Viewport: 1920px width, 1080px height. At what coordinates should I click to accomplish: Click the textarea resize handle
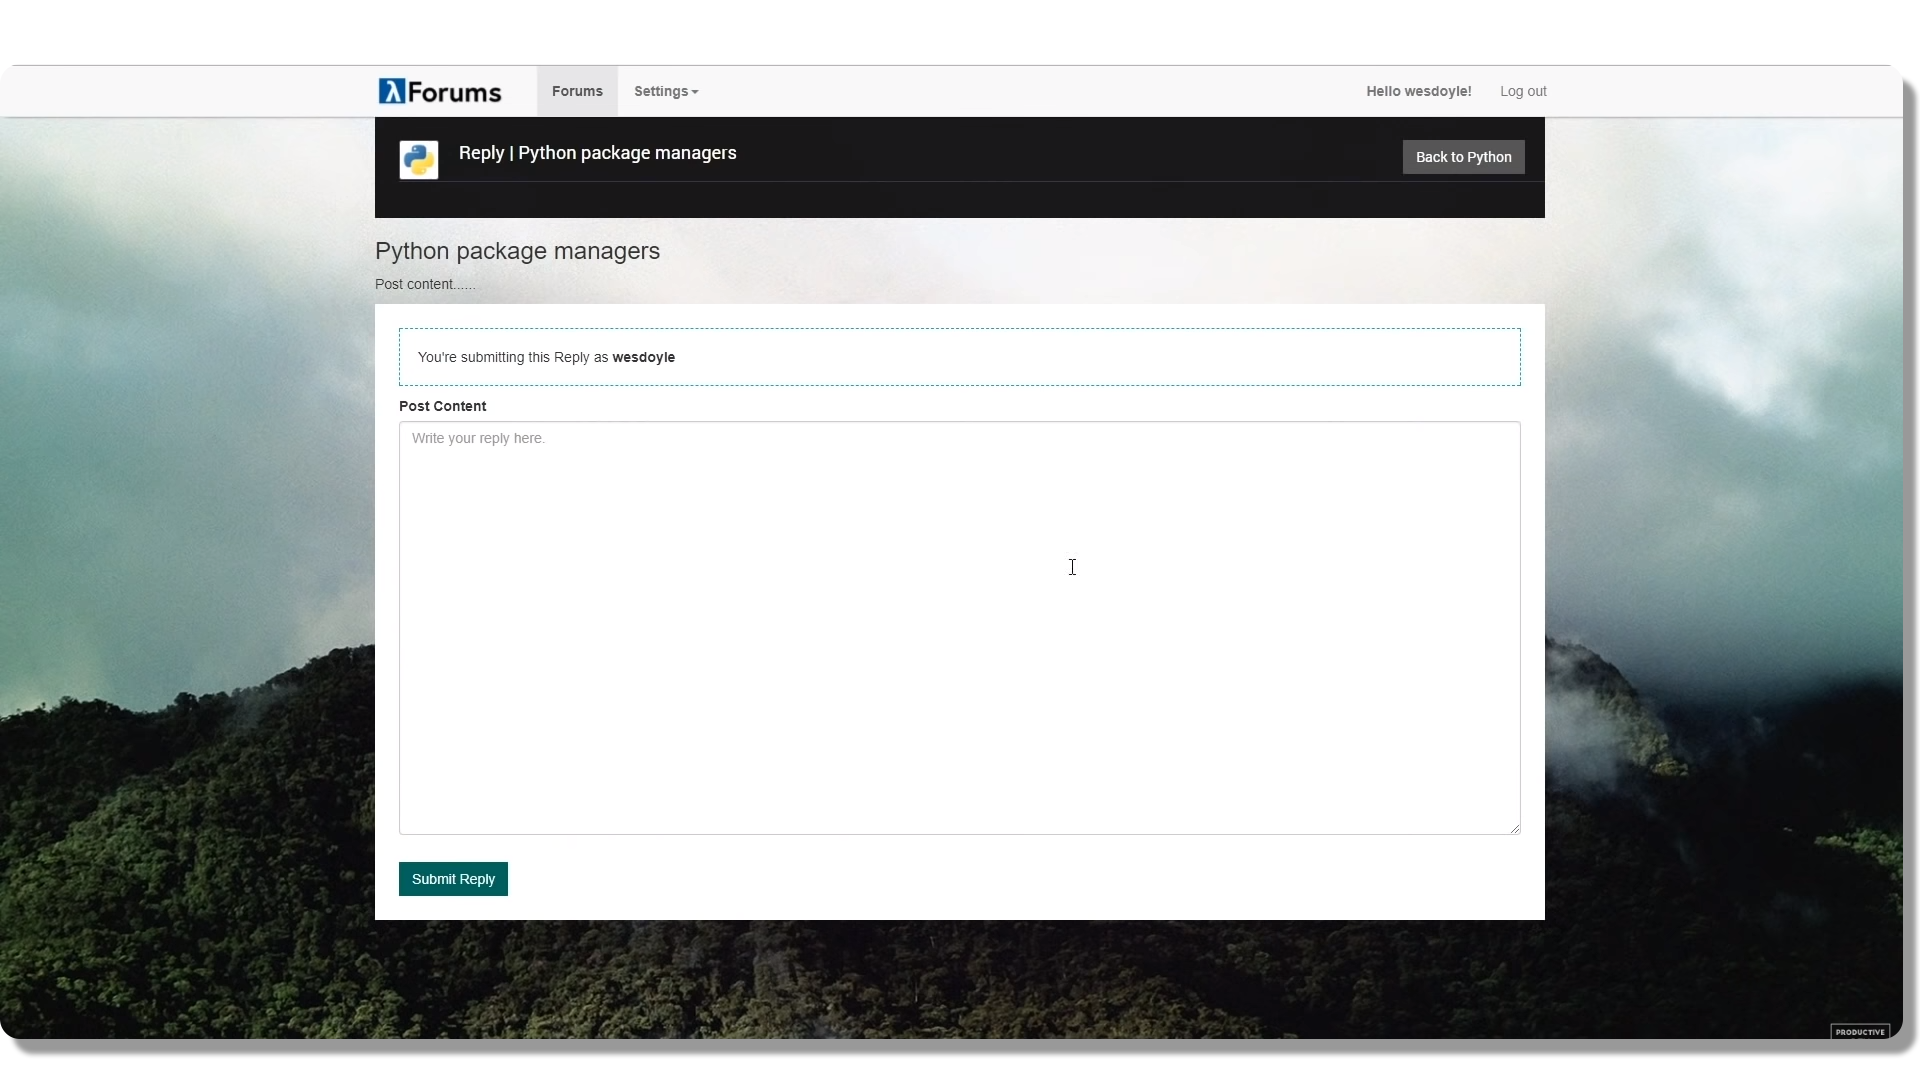[x=1515, y=828]
